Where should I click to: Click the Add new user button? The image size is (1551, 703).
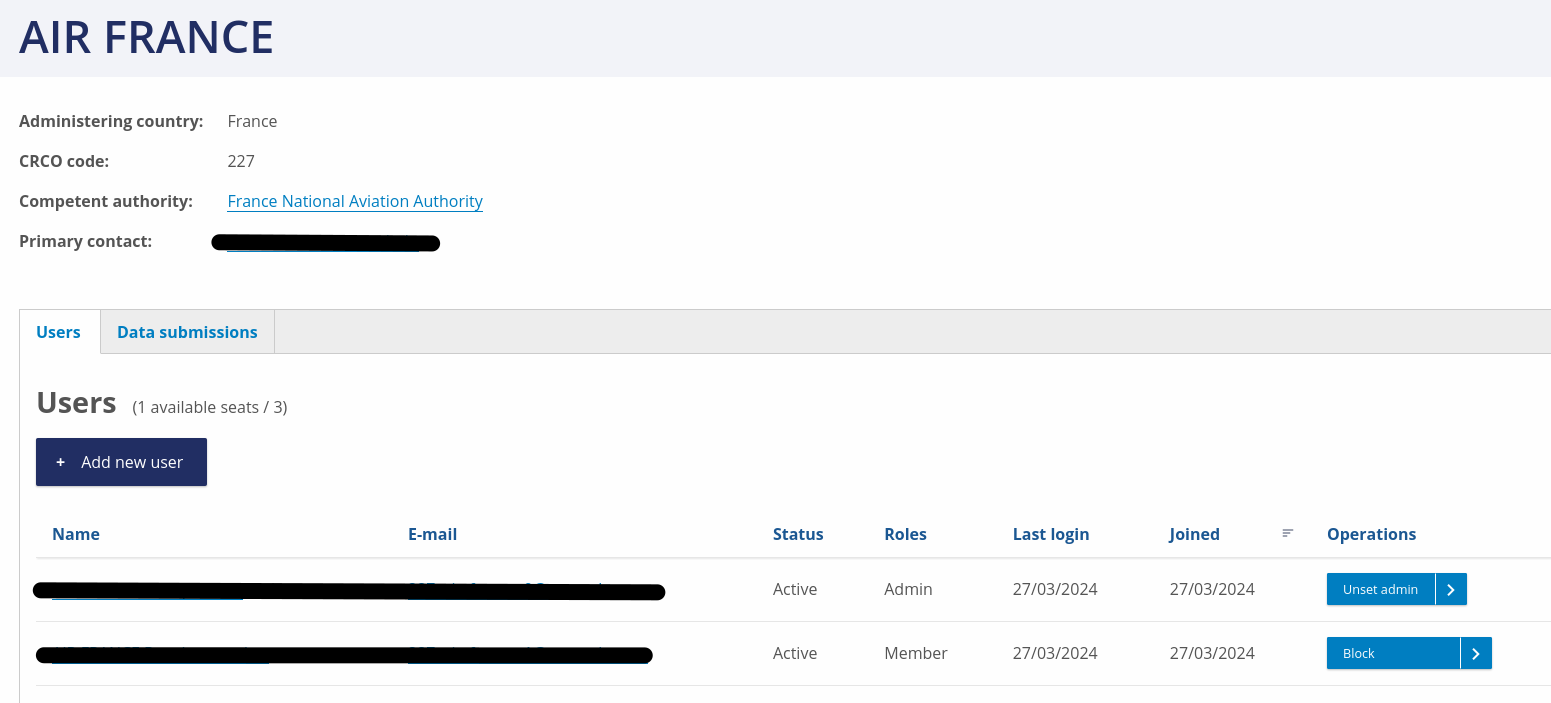tap(121, 462)
